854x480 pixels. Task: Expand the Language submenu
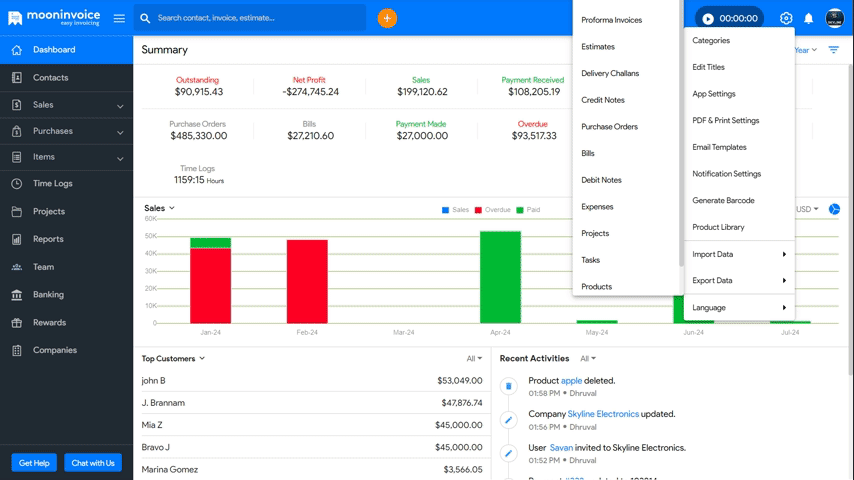click(739, 308)
